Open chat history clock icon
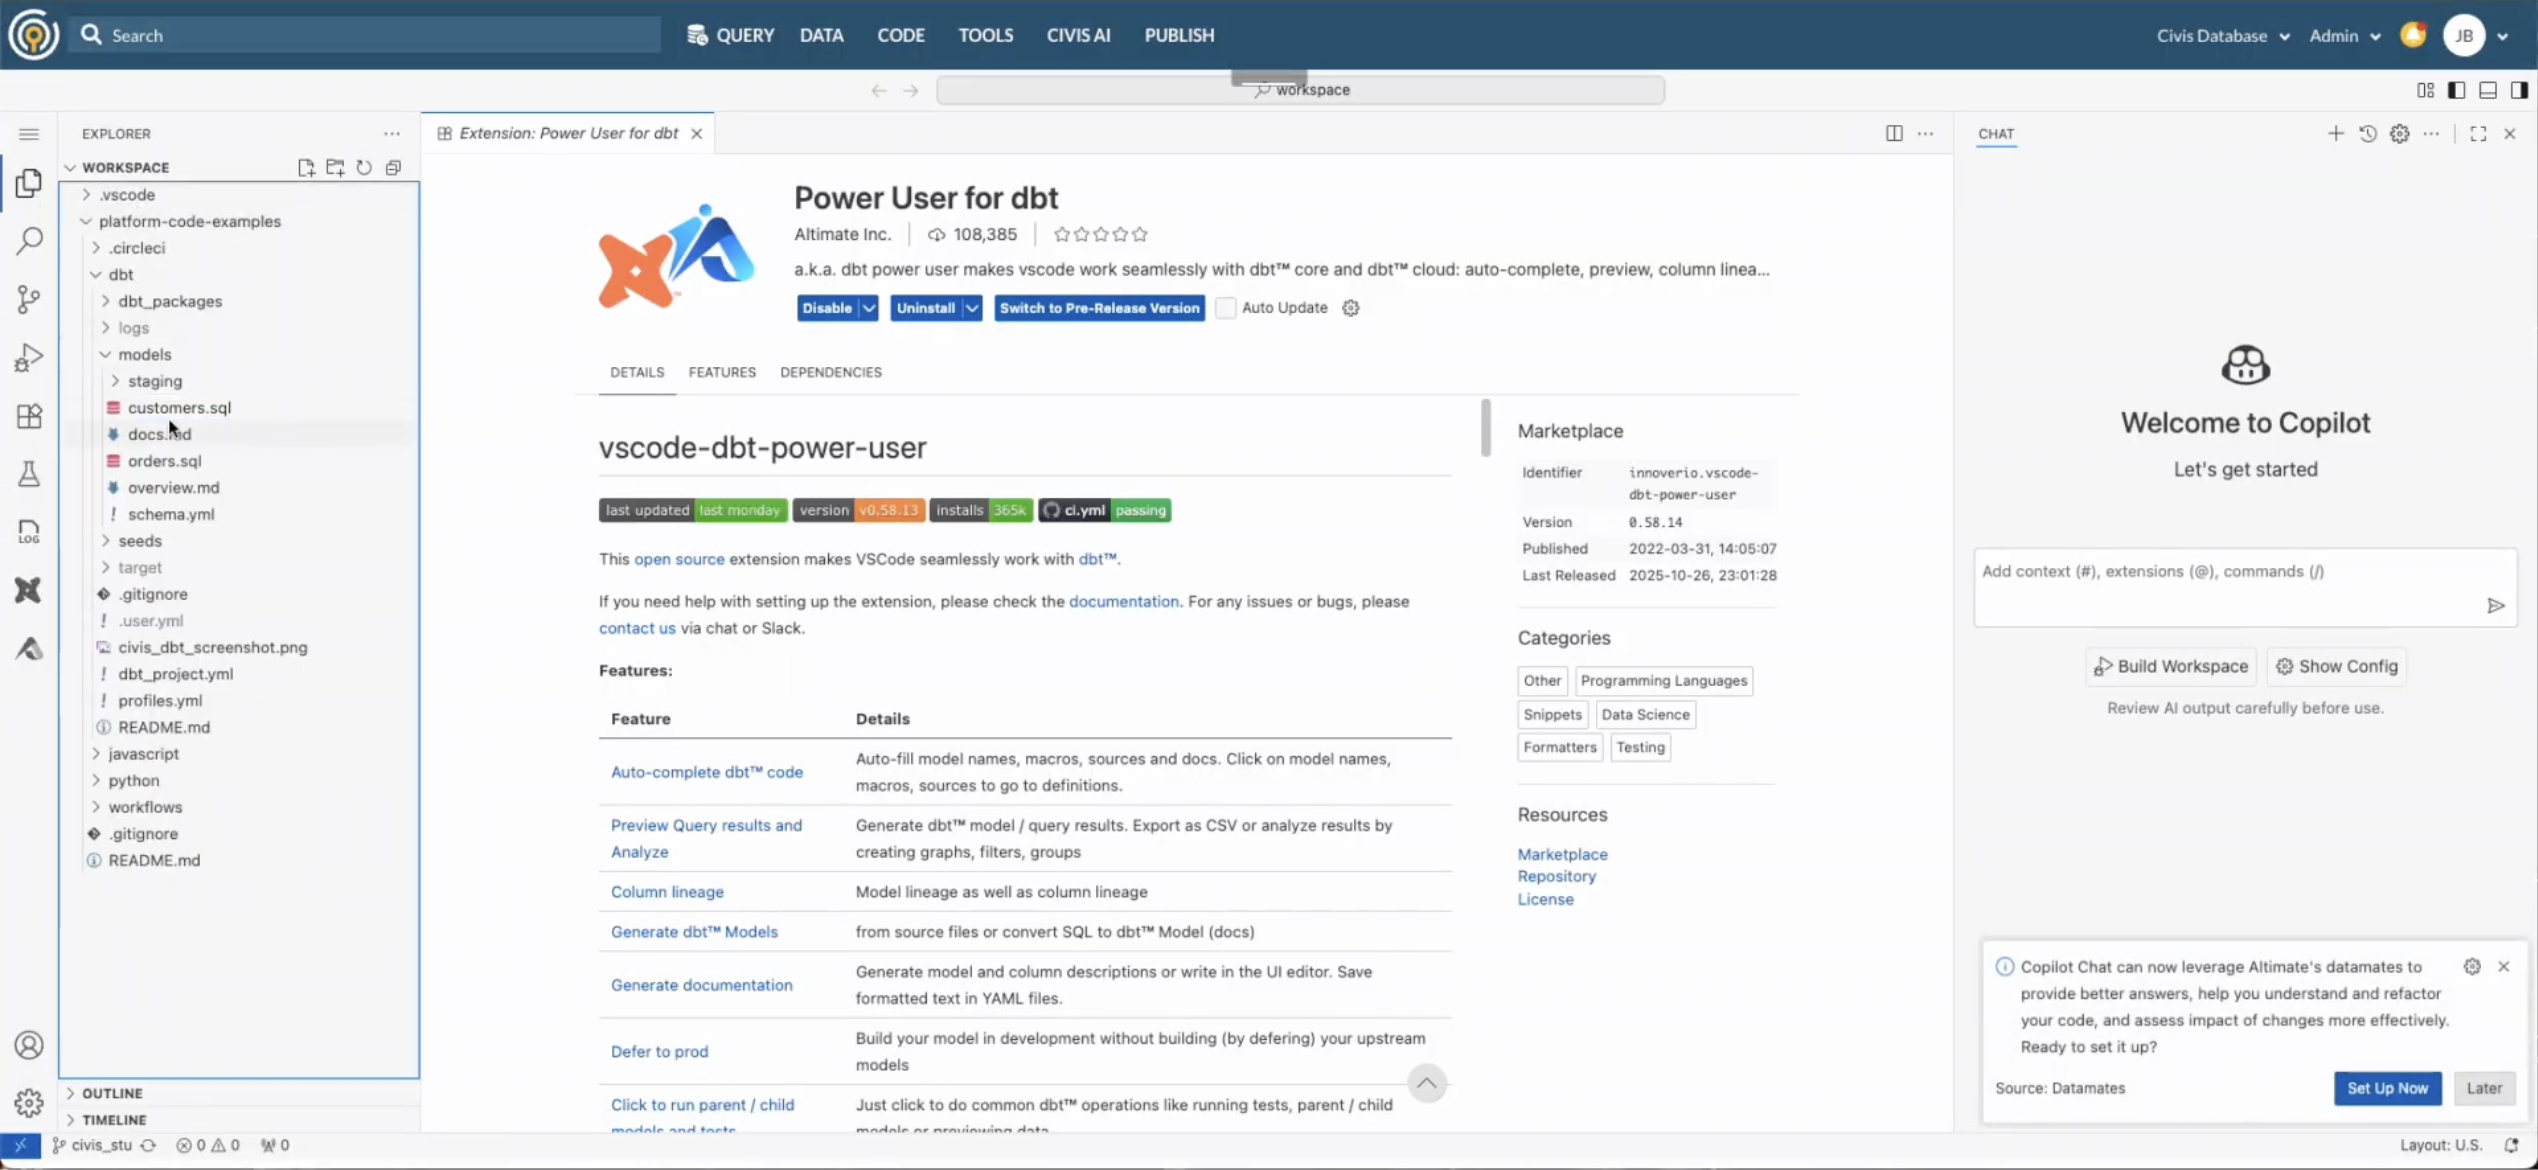The height and width of the screenshot is (1170, 2538). pyautogui.click(x=2367, y=133)
